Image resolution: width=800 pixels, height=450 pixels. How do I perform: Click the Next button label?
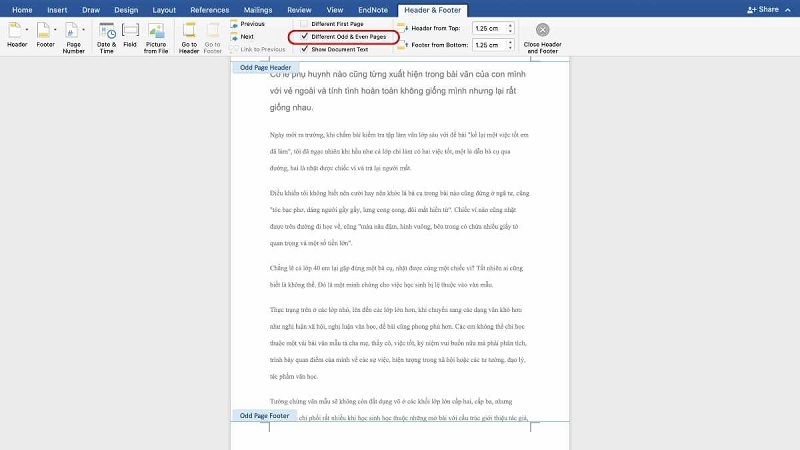(x=247, y=37)
